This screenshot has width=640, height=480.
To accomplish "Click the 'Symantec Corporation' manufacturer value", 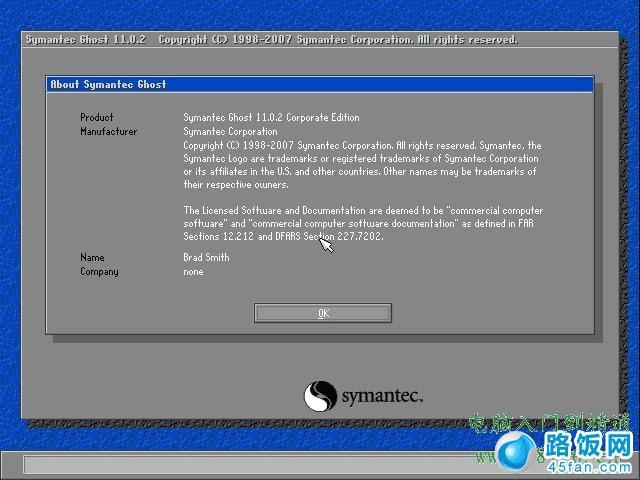I will (230, 131).
